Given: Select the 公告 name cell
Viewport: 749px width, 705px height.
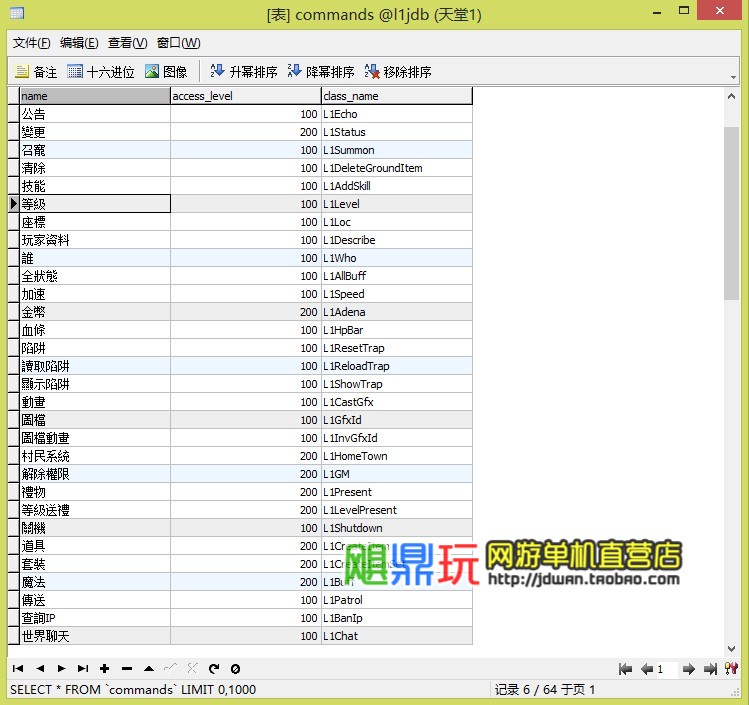Looking at the screenshot, I should pos(95,114).
